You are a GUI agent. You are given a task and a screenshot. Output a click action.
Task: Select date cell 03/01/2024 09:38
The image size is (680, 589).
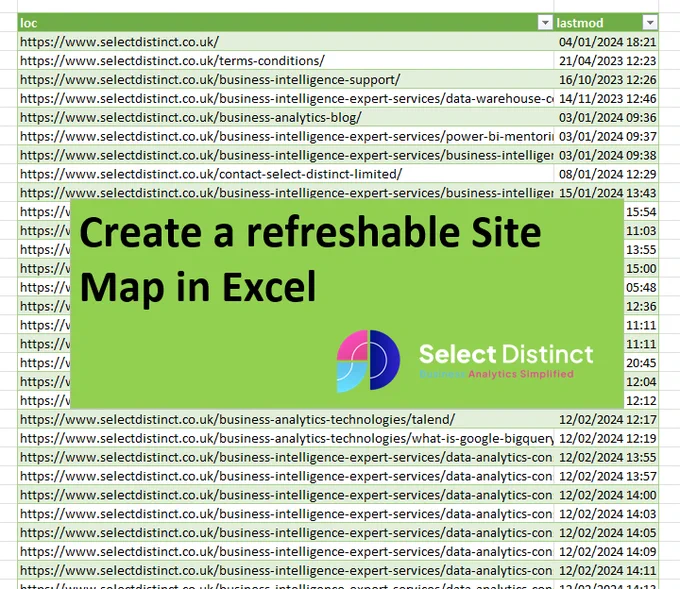tap(606, 155)
